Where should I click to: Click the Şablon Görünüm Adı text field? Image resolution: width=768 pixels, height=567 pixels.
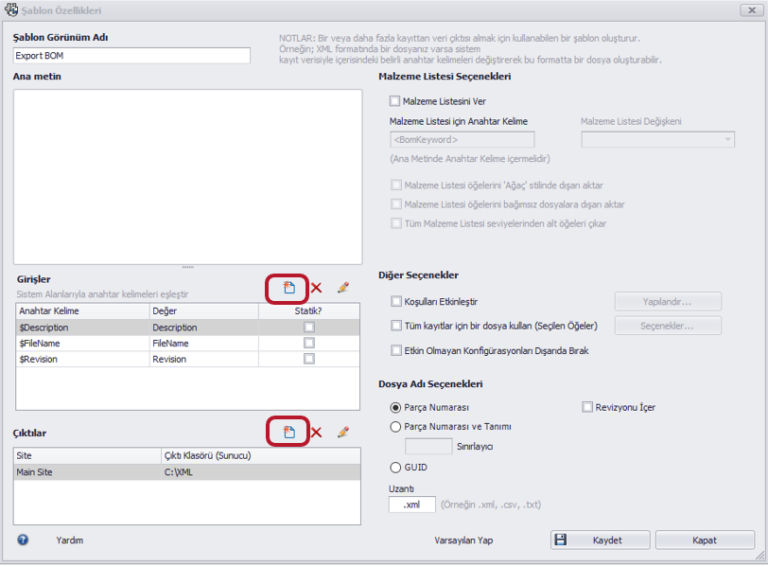point(130,56)
